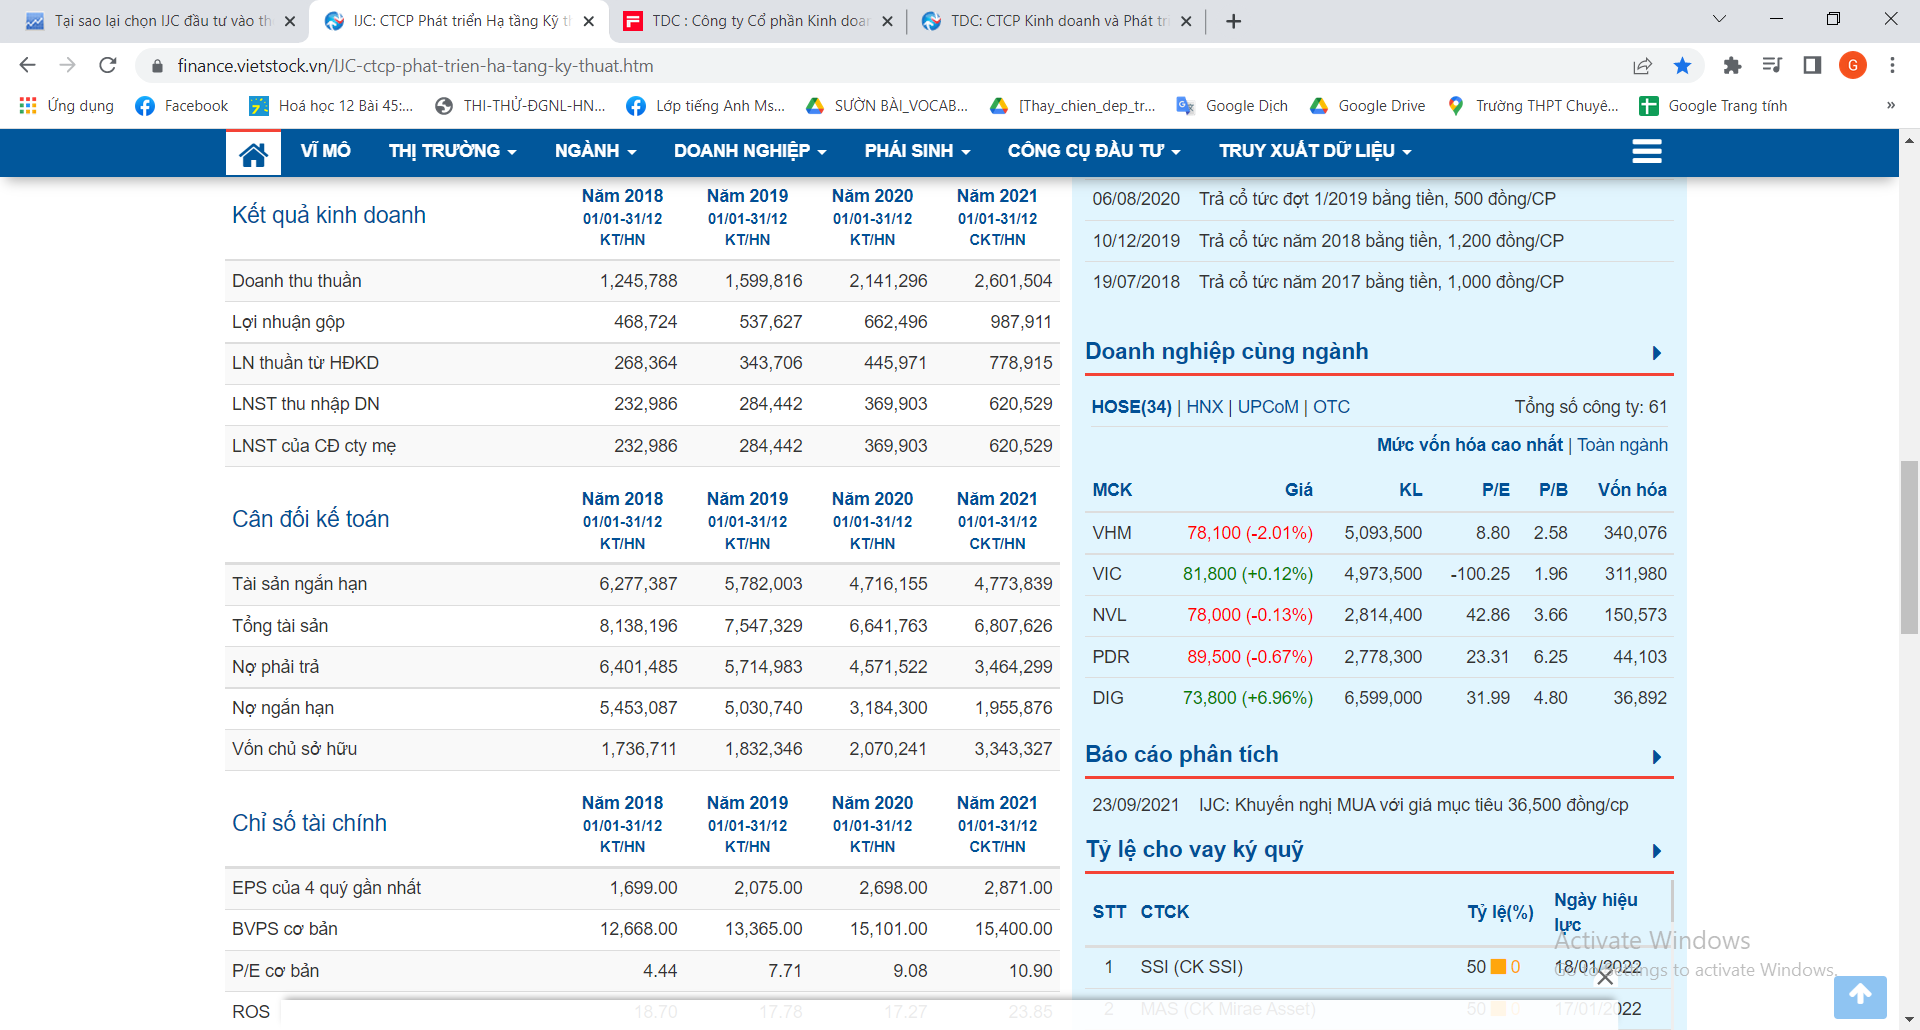
Task: Switch to TDC Công ty Cổ phần tab
Action: pos(760,21)
